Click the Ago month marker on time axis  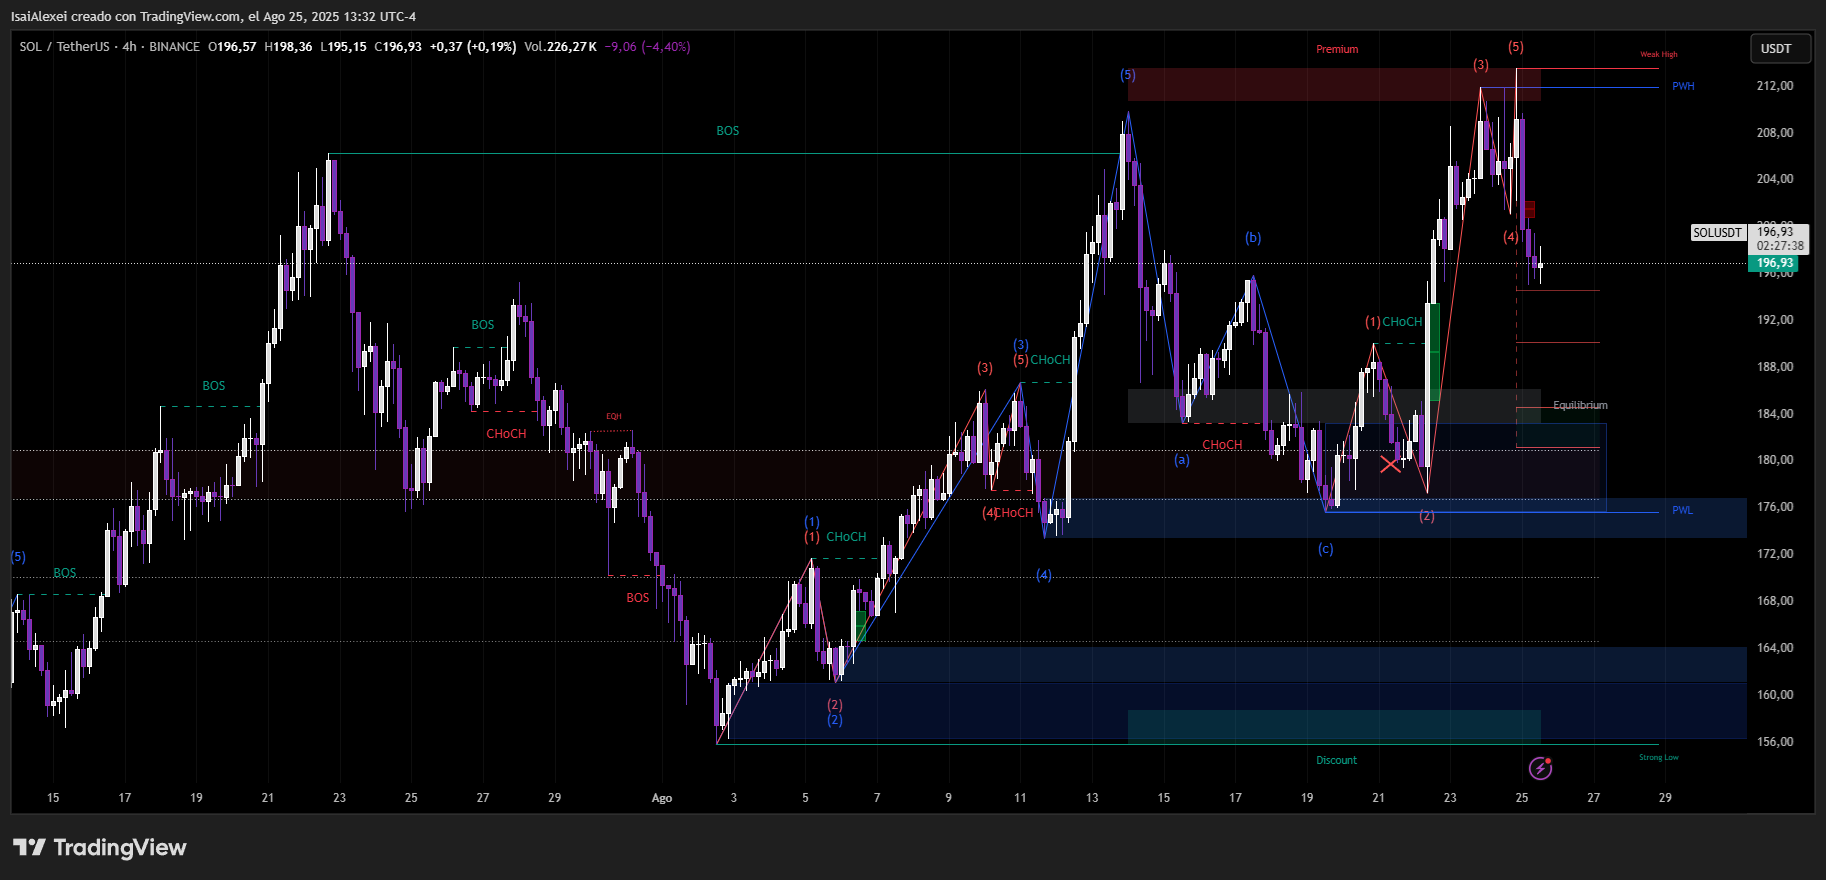pos(662,798)
